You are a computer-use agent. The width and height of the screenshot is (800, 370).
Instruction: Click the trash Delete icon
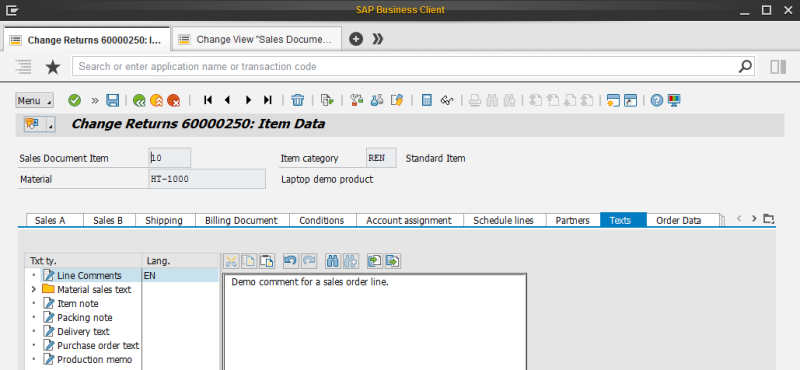pyautogui.click(x=297, y=100)
